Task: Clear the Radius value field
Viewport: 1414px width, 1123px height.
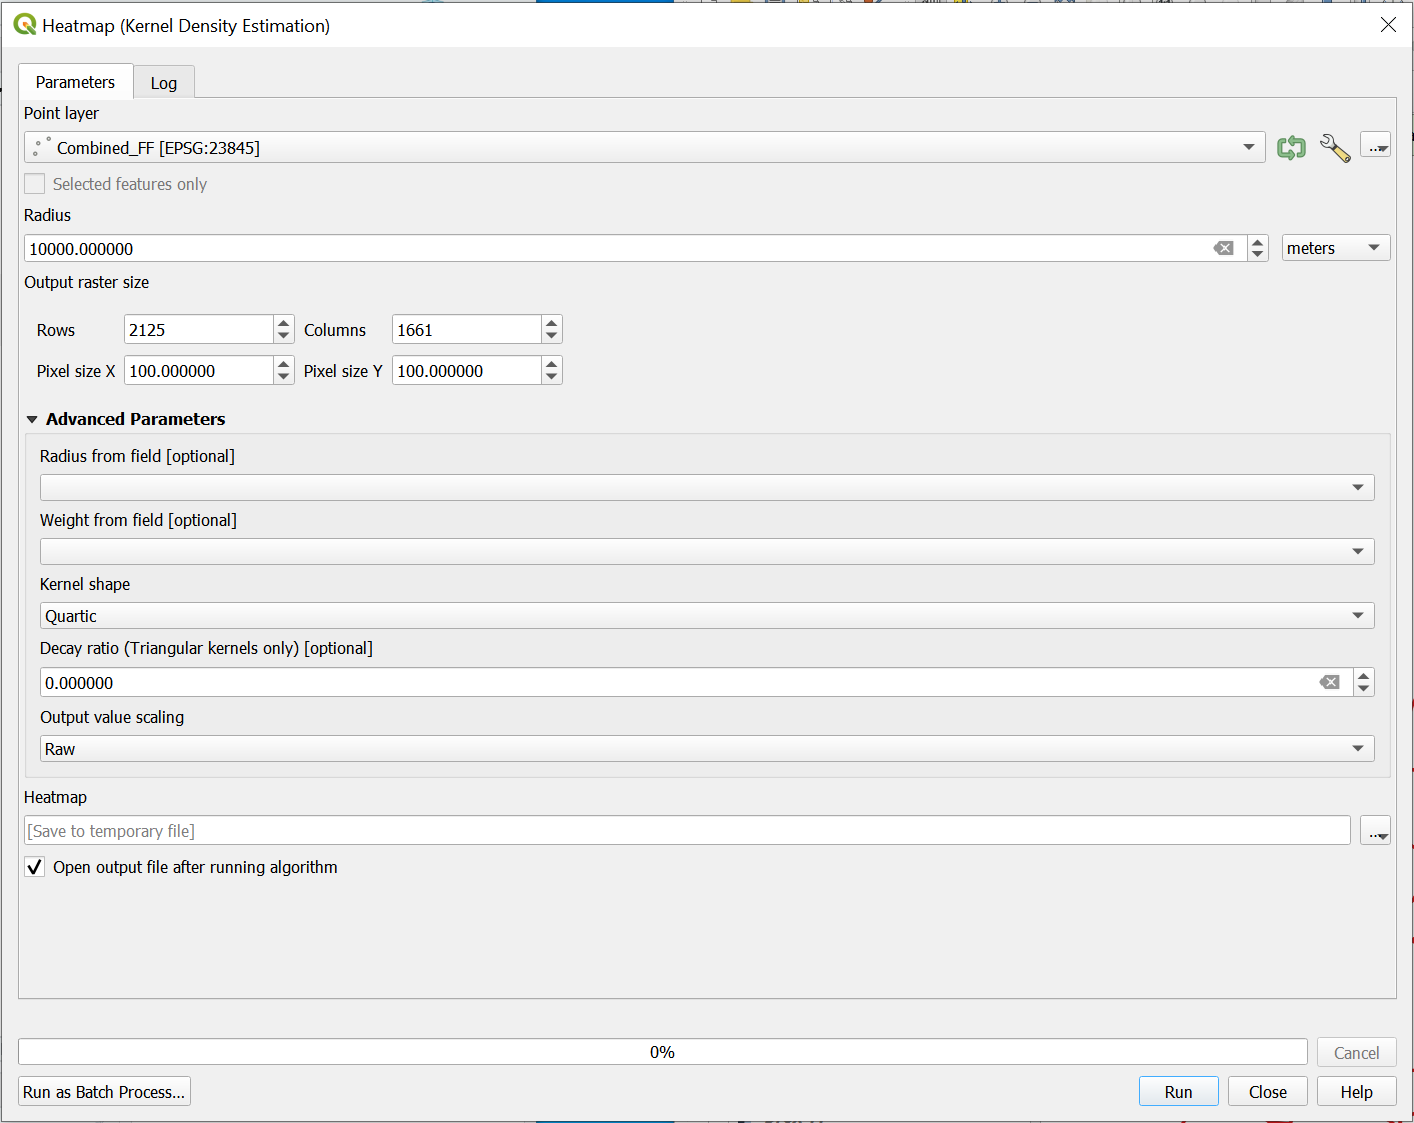Action: click(1223, 249)
